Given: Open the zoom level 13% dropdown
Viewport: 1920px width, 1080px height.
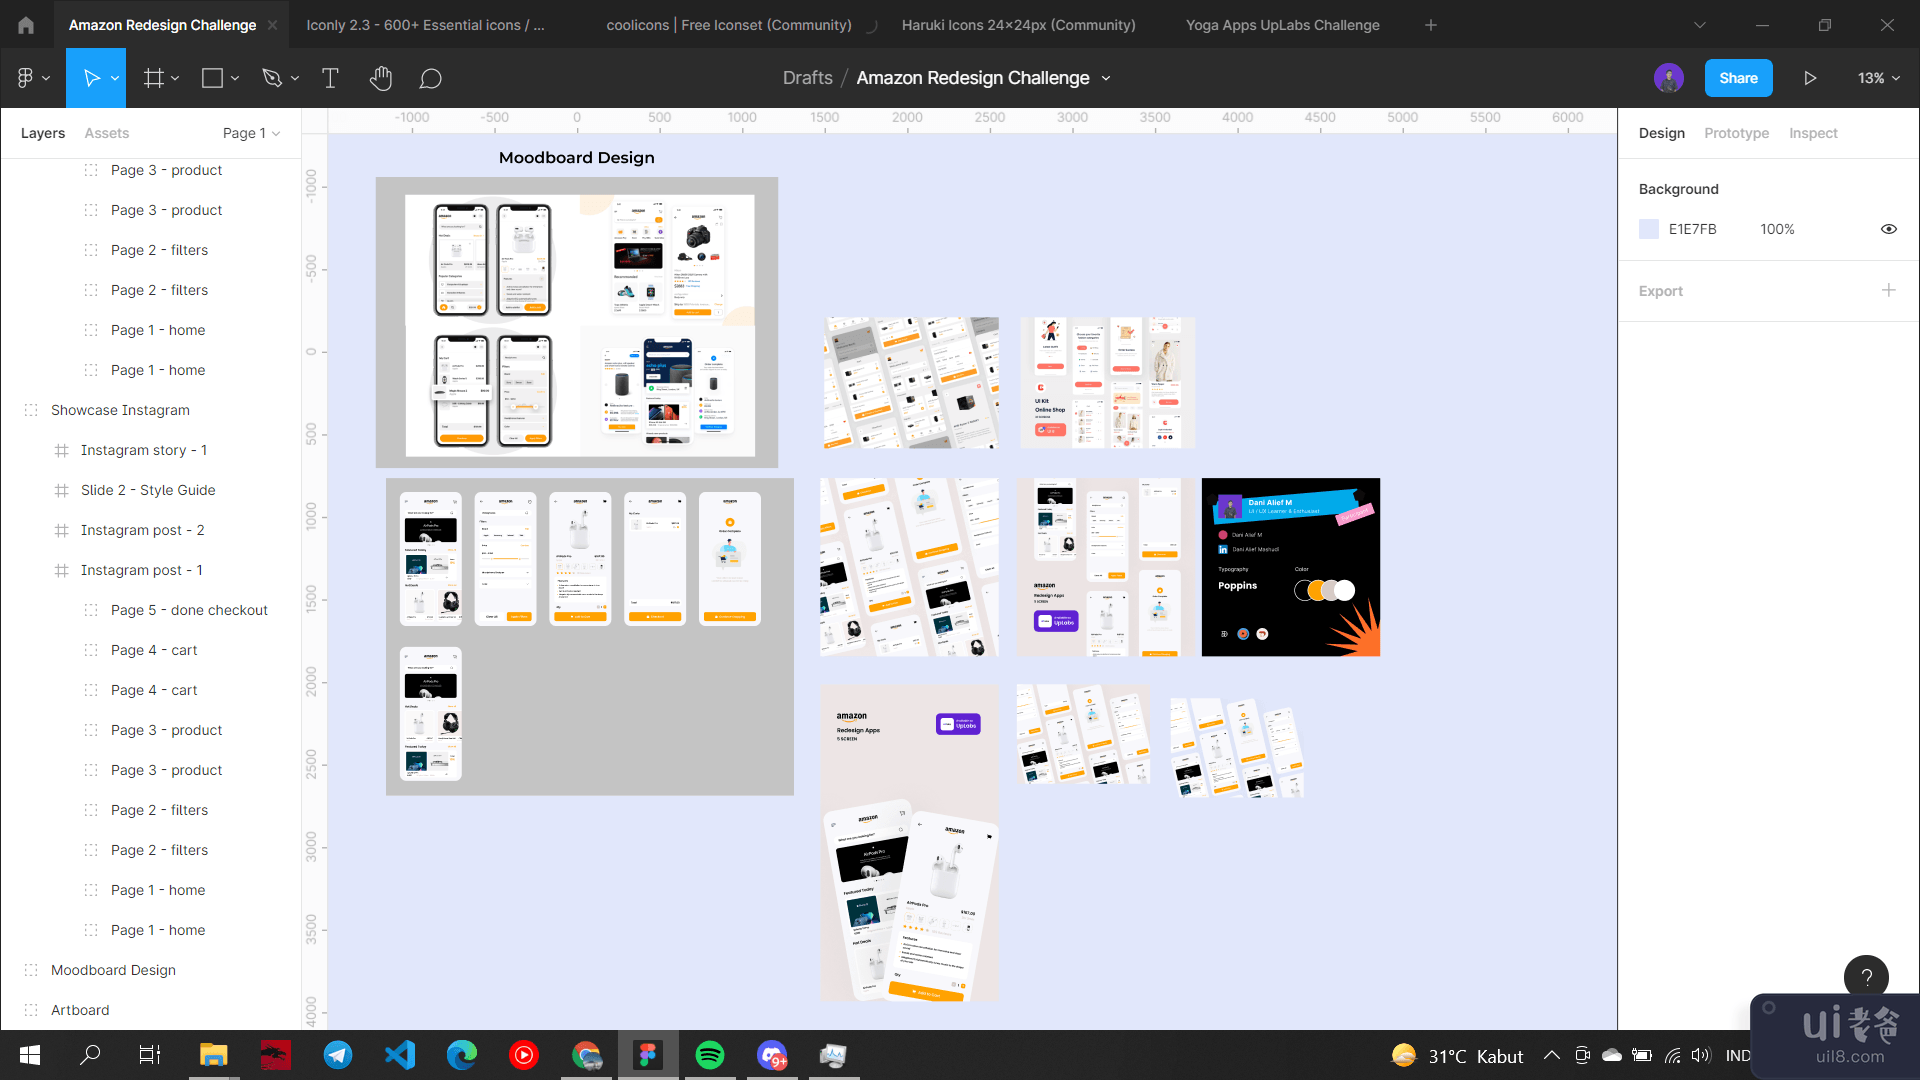Looking at the screenshot, I should click(1878, 78).
